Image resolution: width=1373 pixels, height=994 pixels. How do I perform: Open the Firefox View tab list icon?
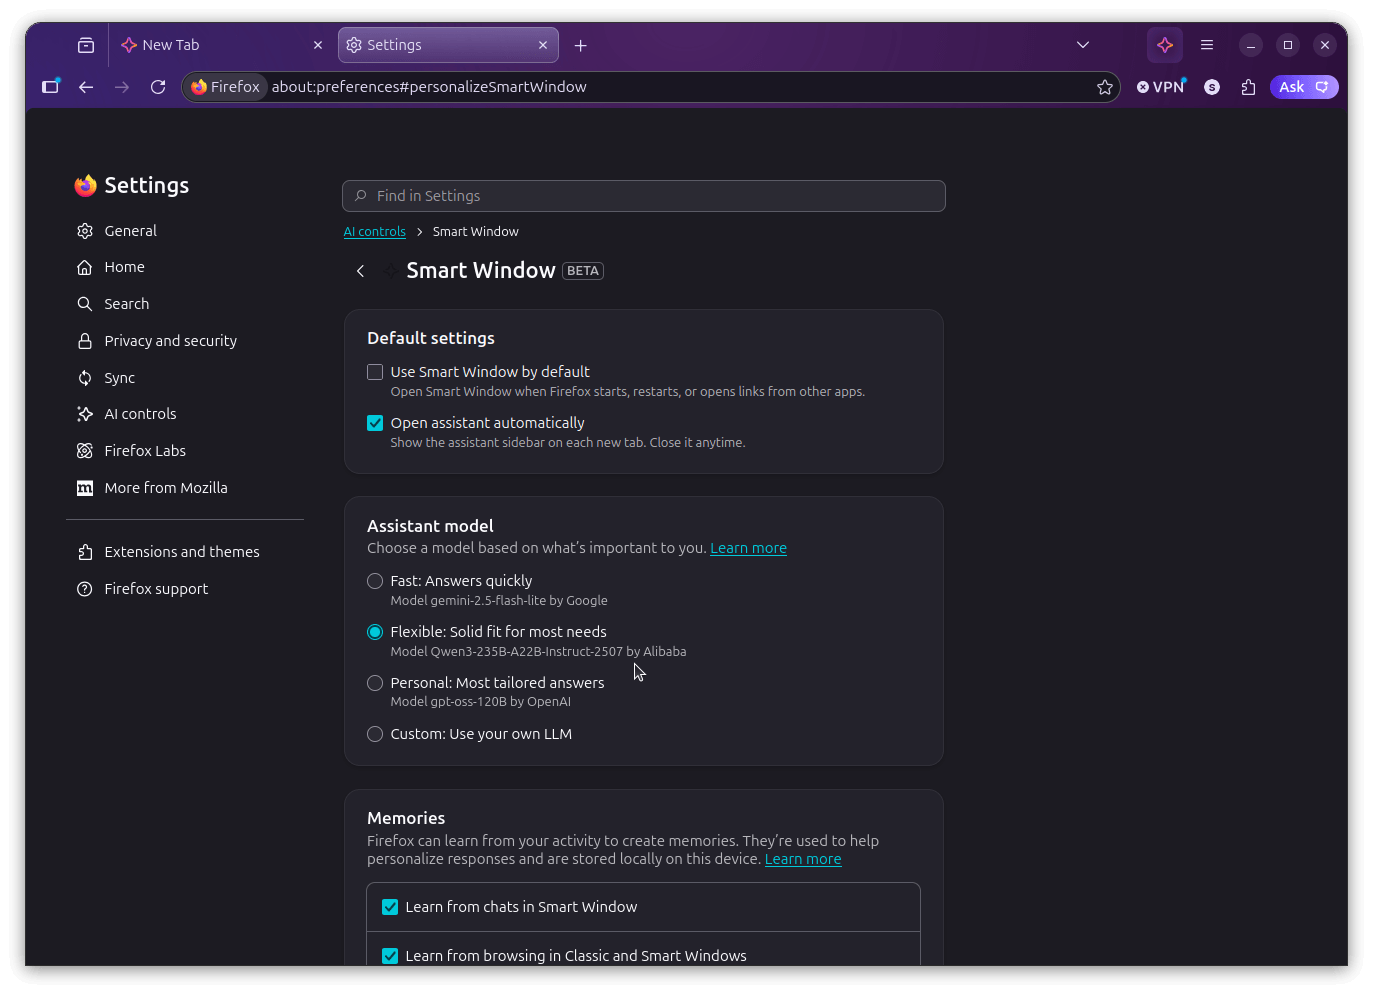pyautogui.click(x=86, y=45)
